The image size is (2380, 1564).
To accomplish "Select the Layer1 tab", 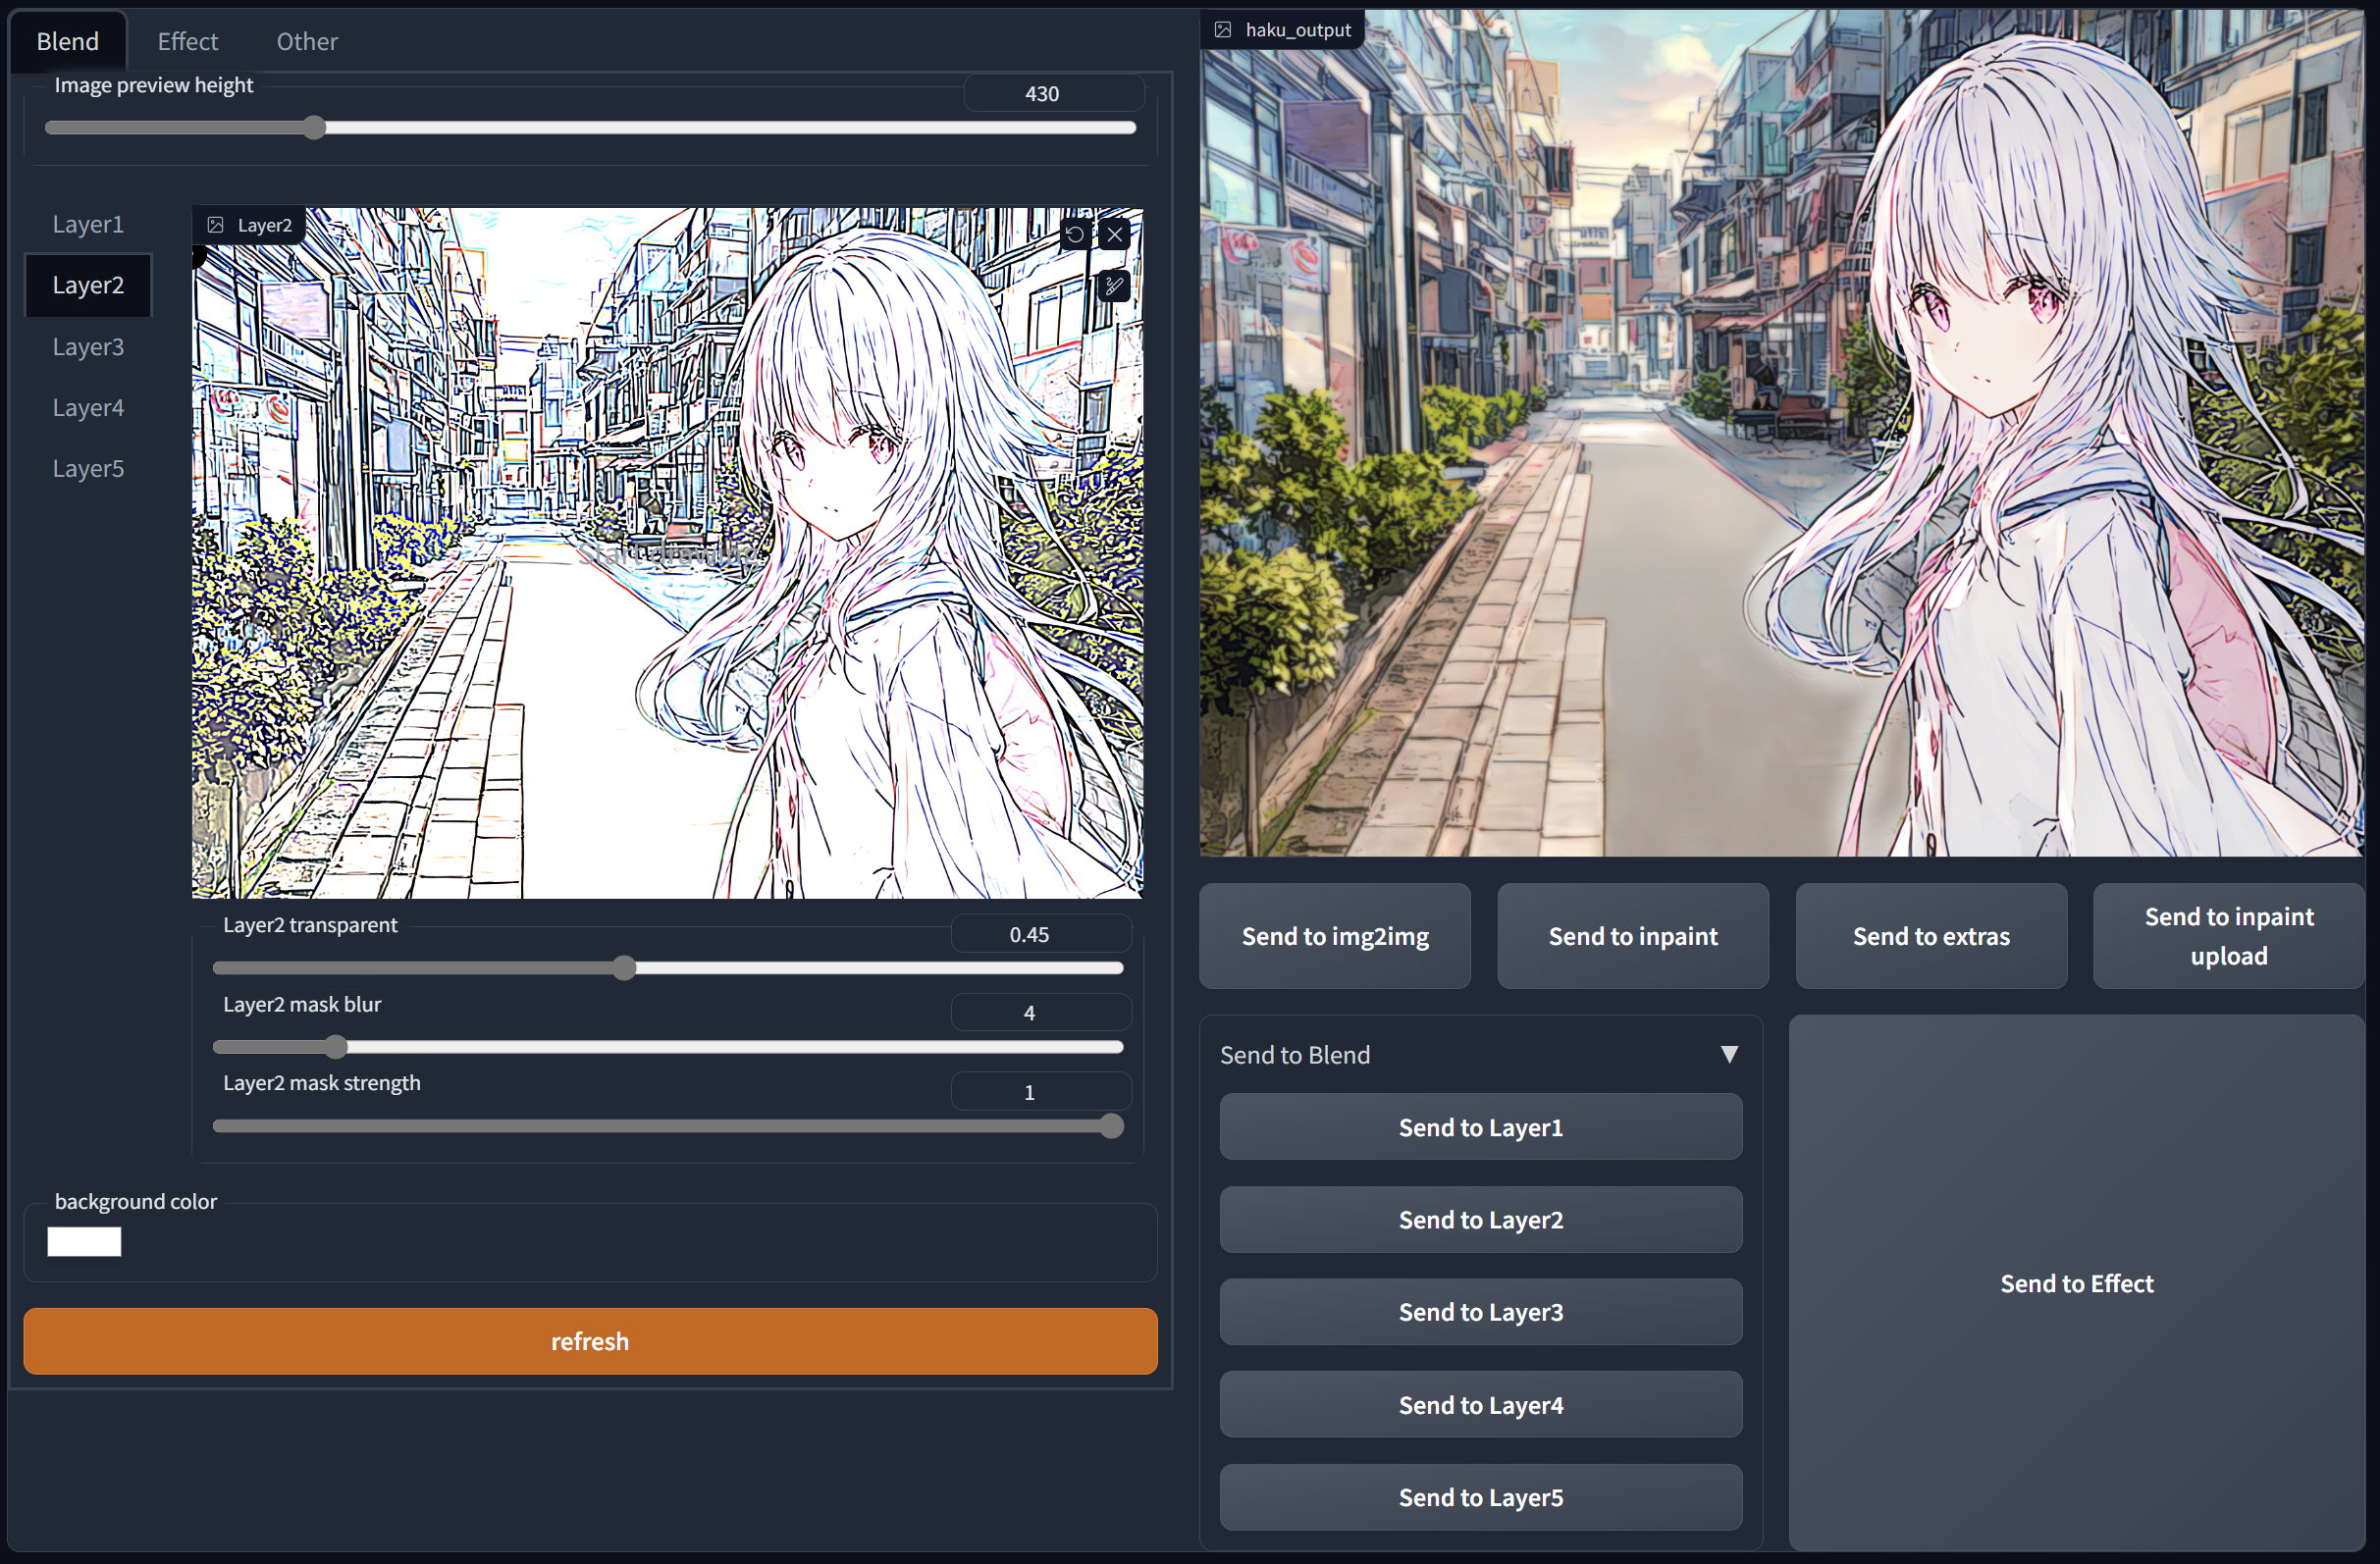I will click(x=88, y=224).
